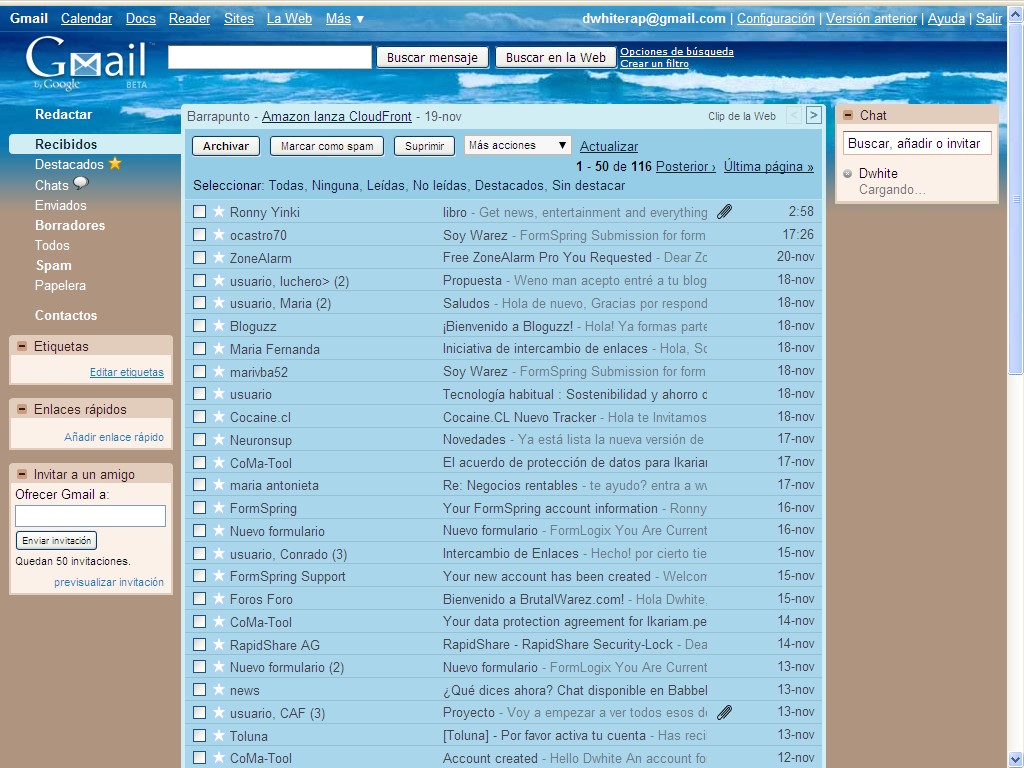Show next web clip arrow
Screen dimensions: 1024x768
(x=813, y=115)
